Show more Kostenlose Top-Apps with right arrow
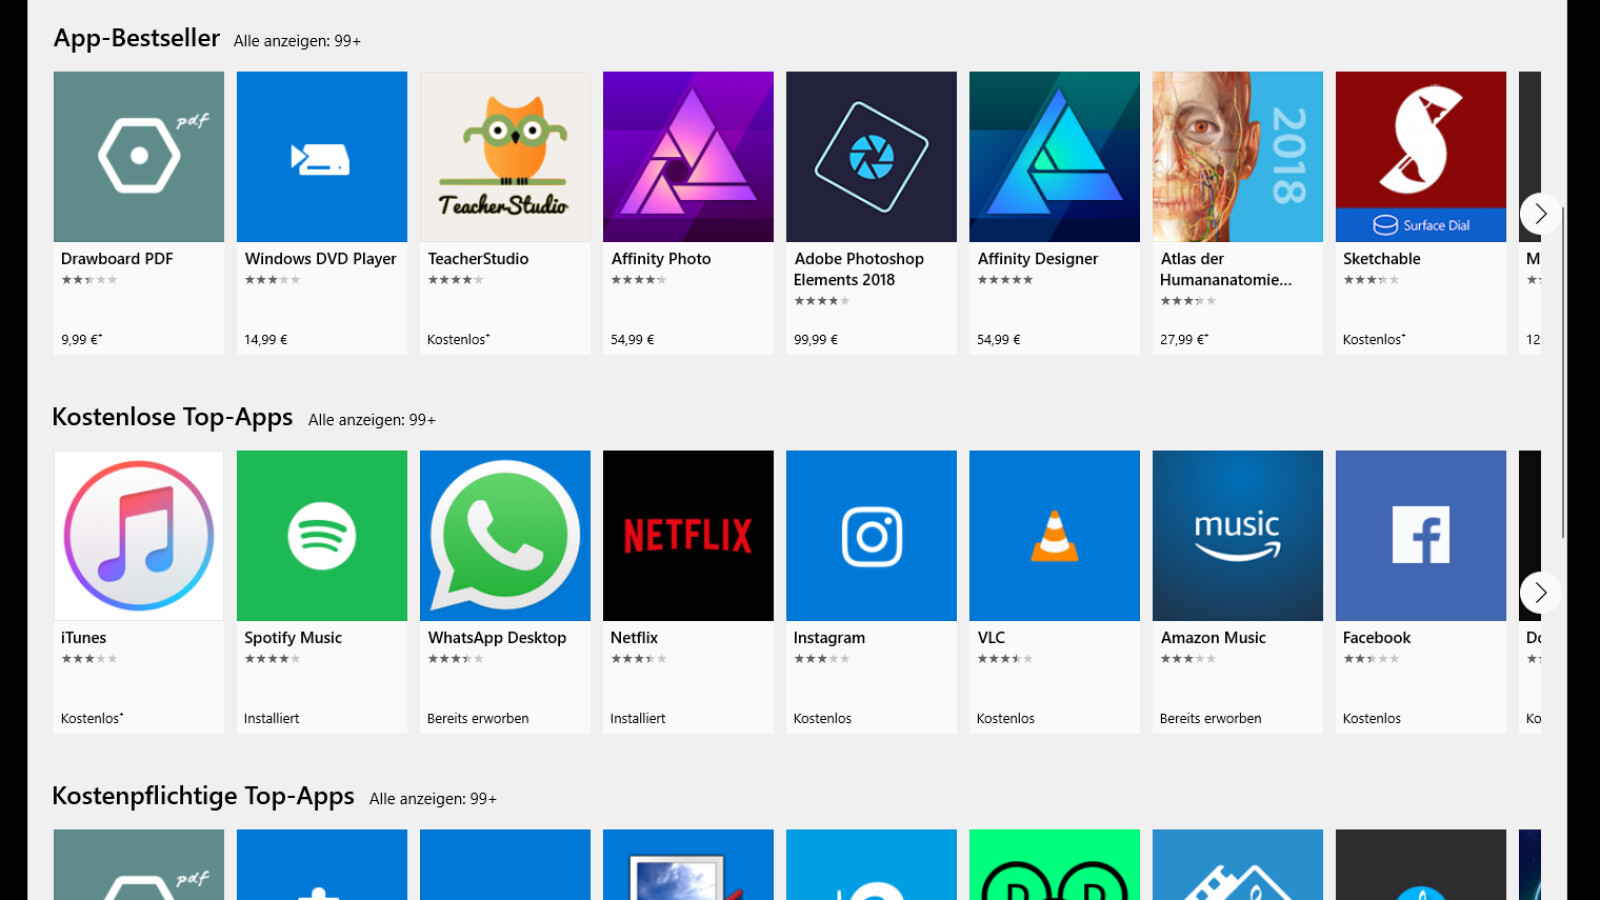 pyautogui.click(x=1540, y=592)
